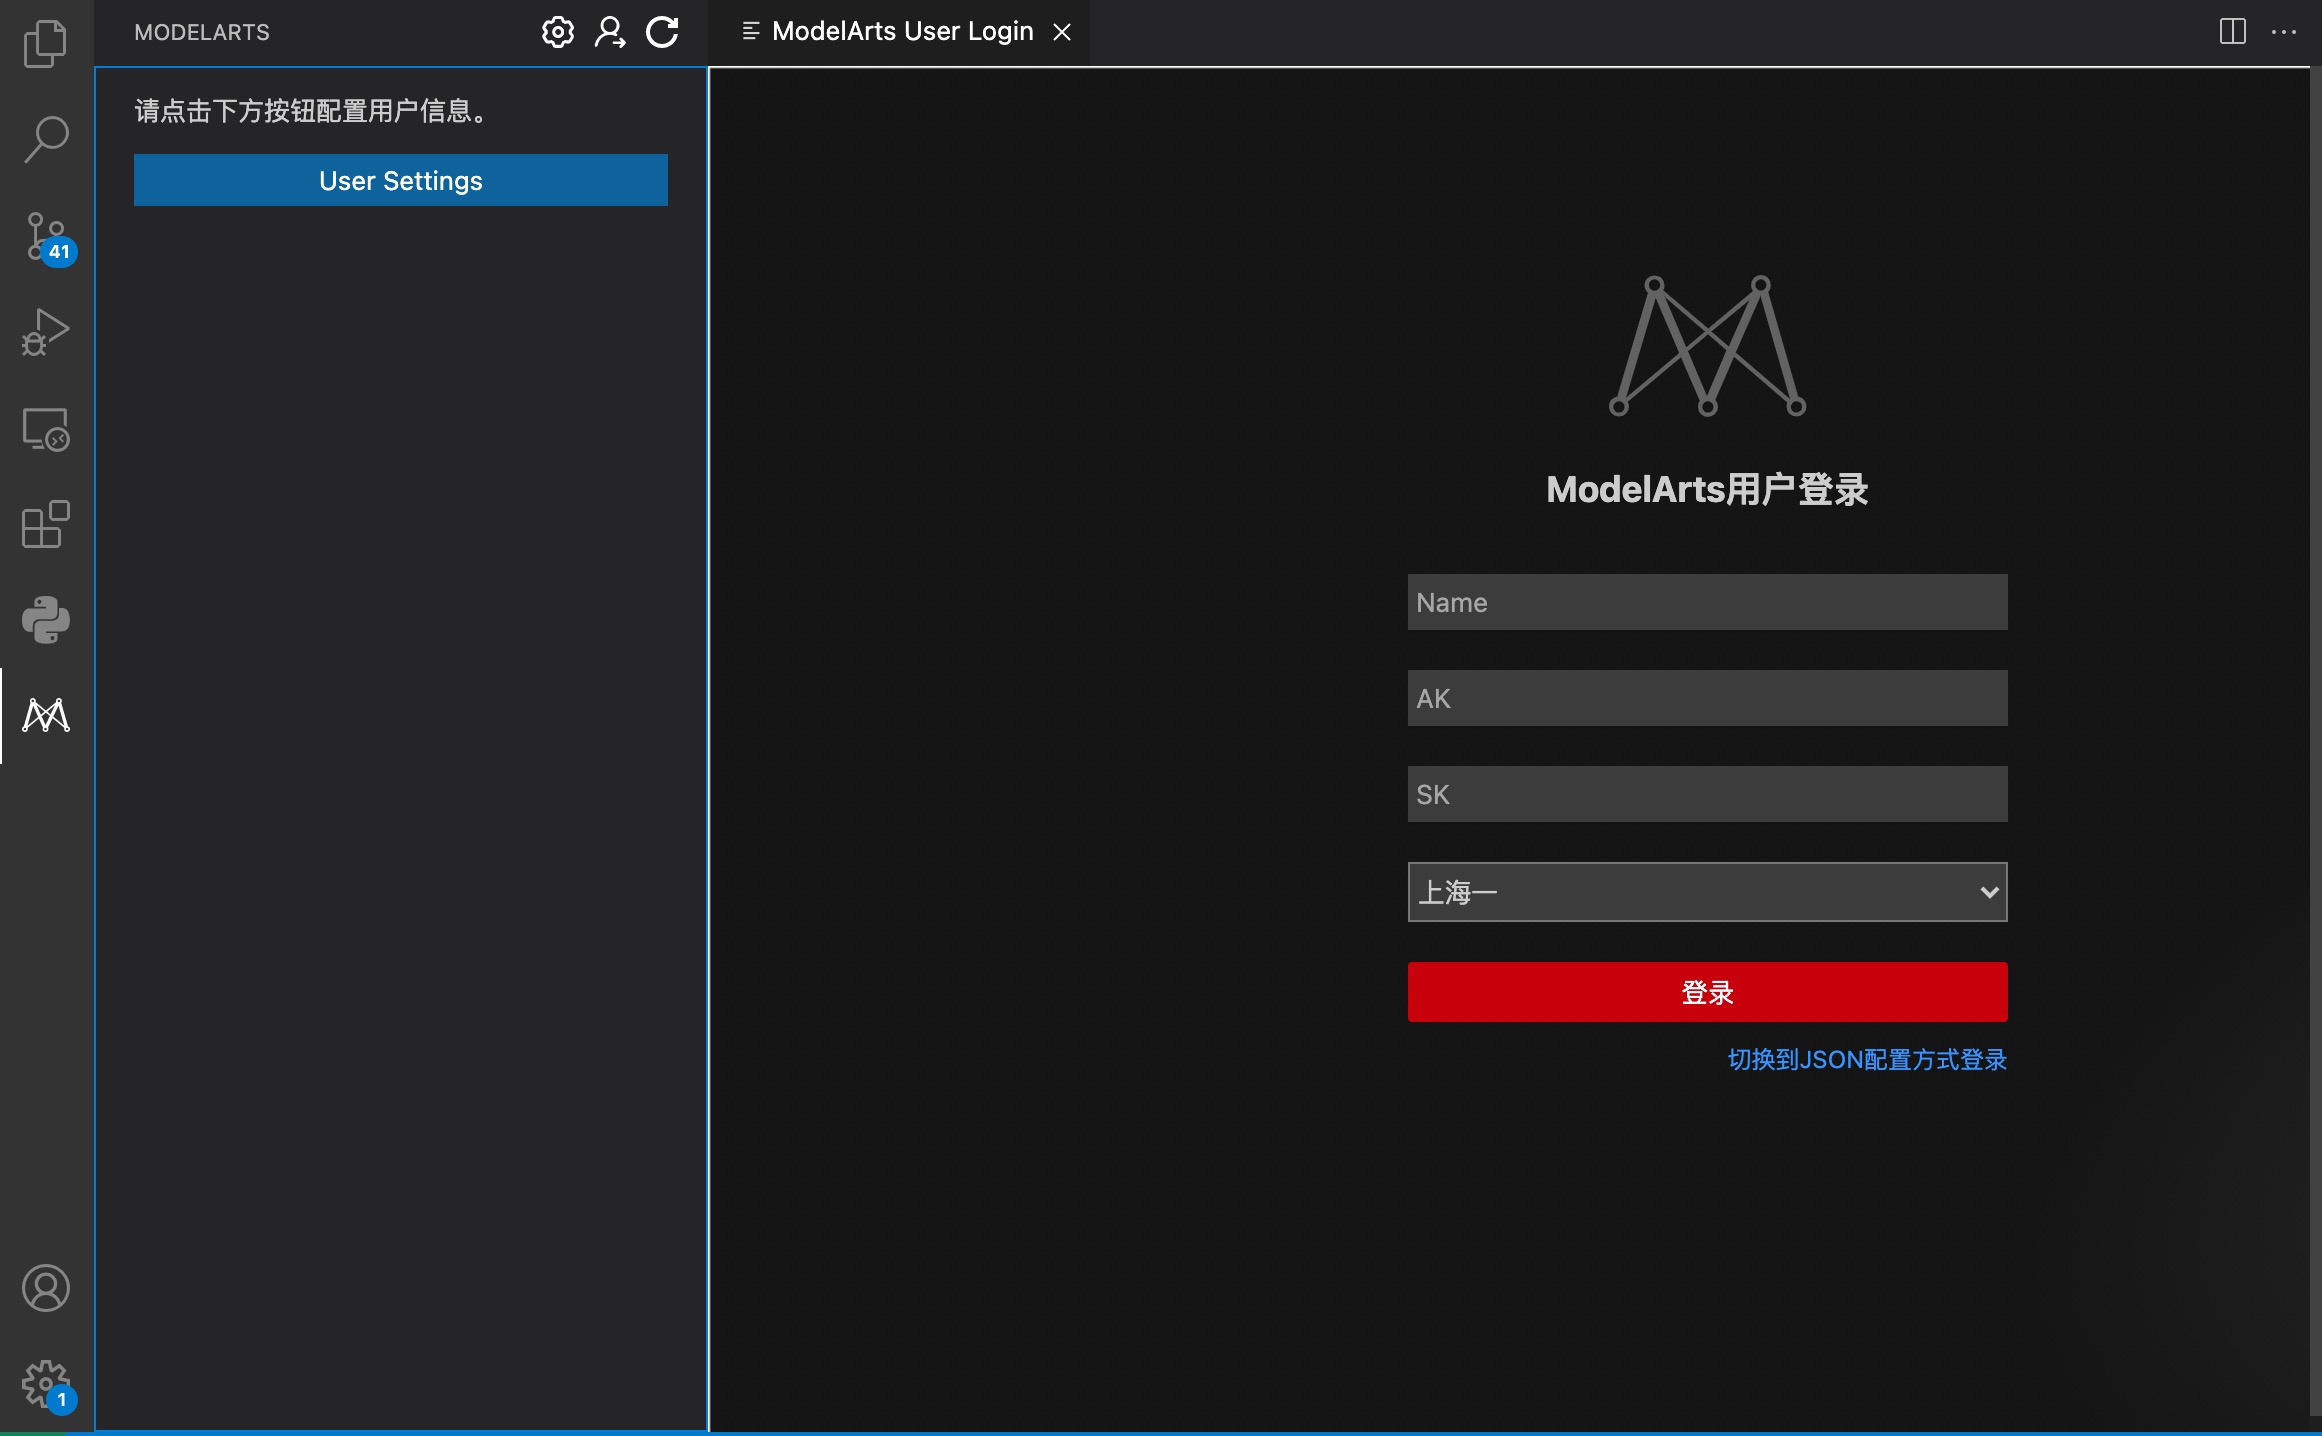The height and width of the screenshot is (1436, 2322).
Task: Click the red 登录 login button
Action: pos(1707,992)
